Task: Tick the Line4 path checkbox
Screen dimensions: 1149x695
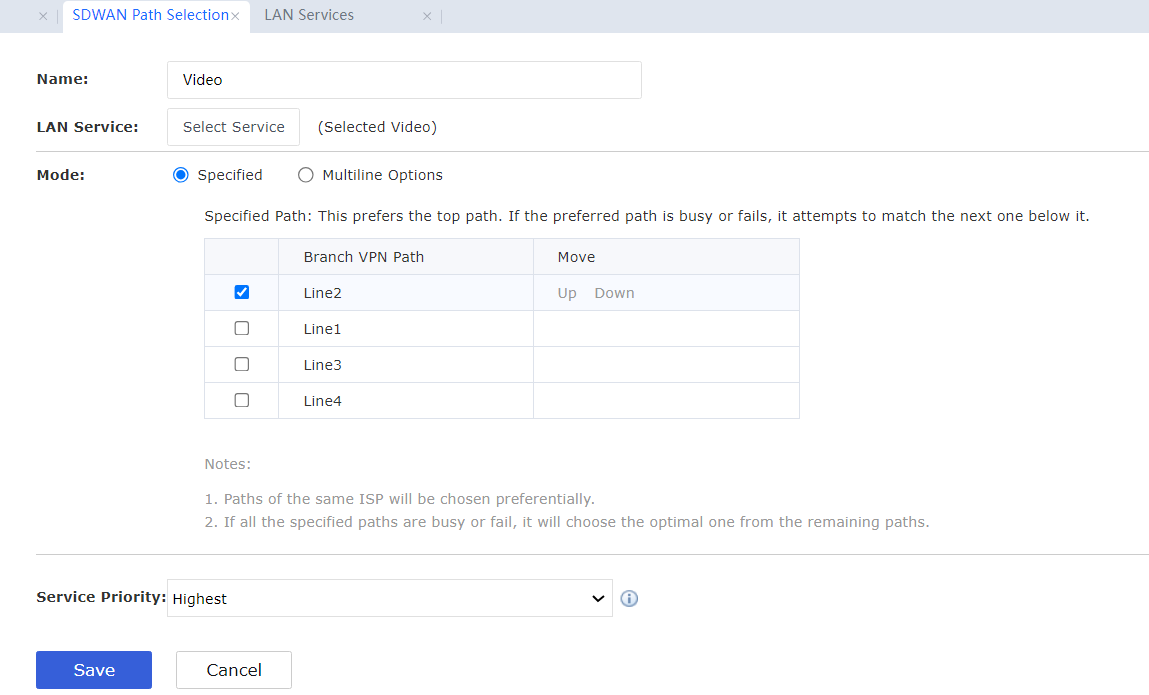Action: (x=241, y=401)
